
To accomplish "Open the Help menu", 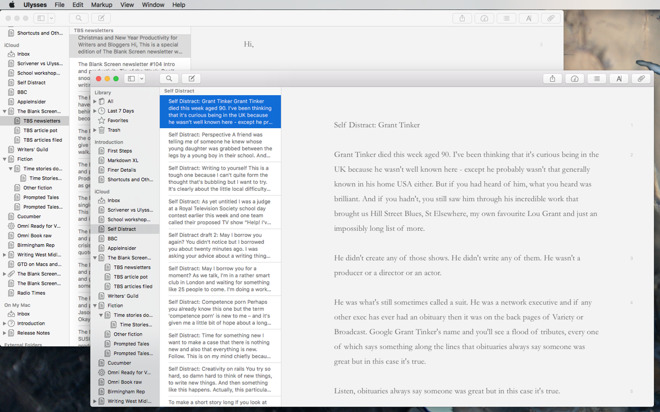I will tap(178, 5).
